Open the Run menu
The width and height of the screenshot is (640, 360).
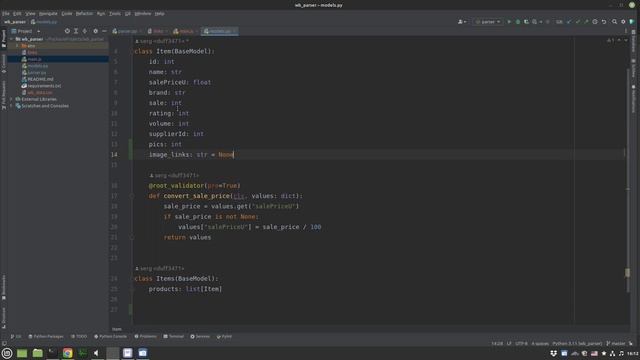coord(101,13)
